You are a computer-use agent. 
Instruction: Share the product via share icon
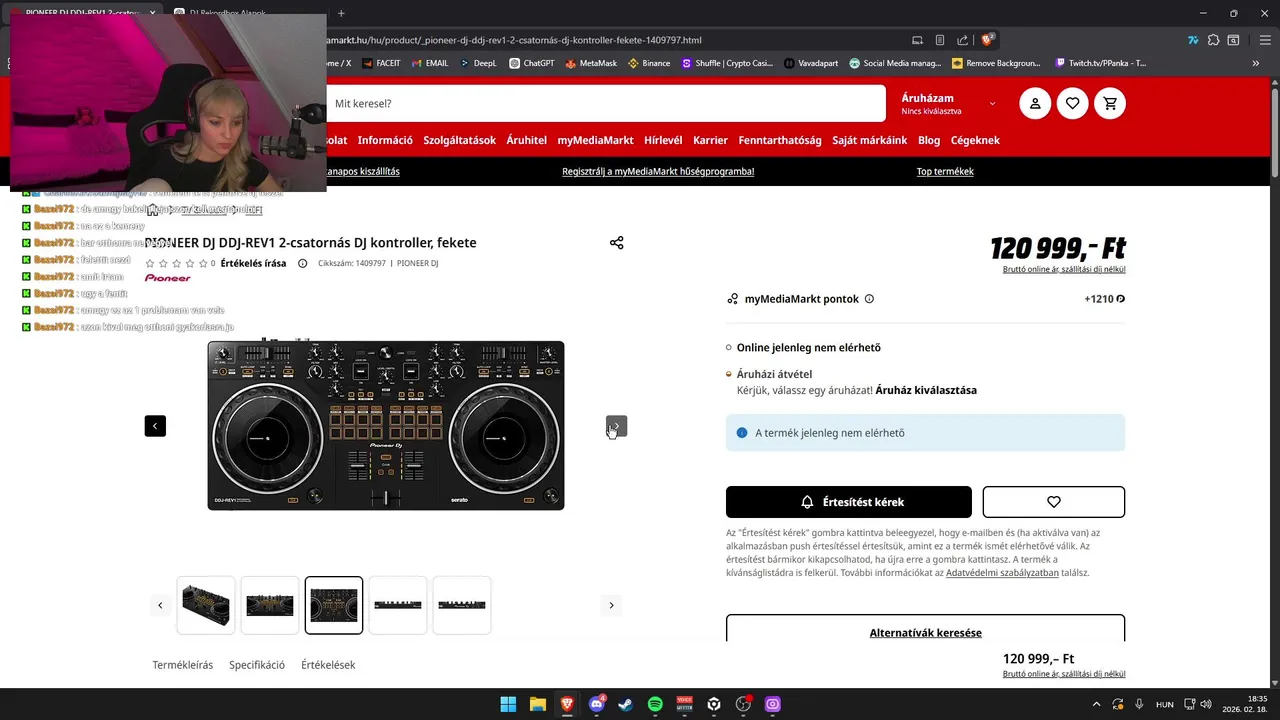point(616,243)
